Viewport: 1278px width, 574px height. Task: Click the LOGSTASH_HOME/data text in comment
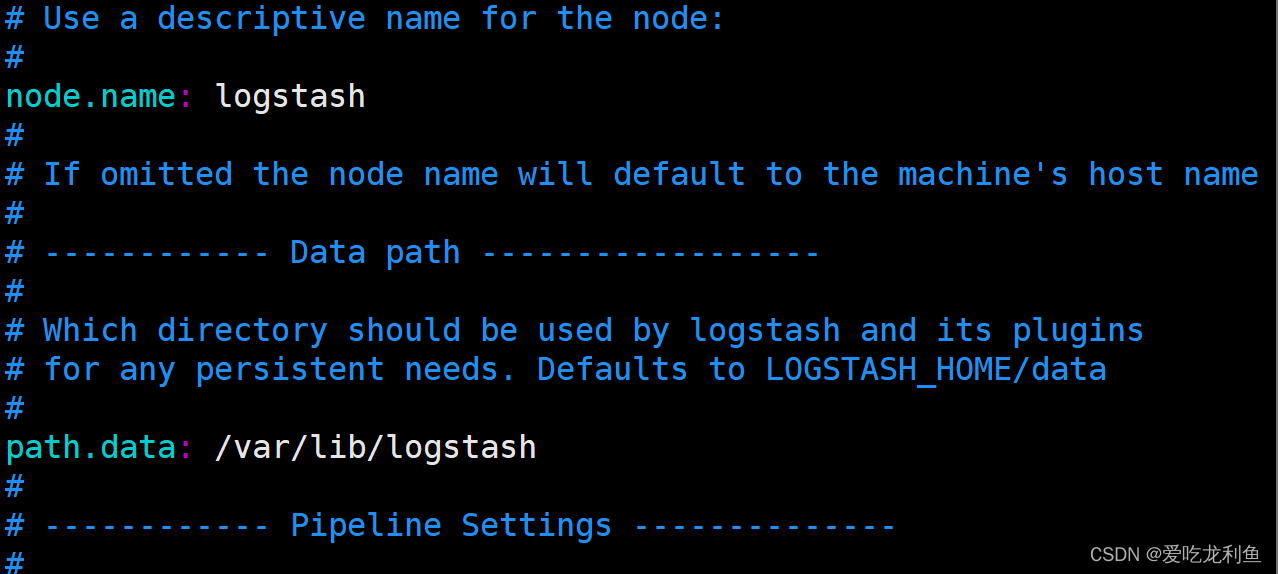(x=936, y=370)
